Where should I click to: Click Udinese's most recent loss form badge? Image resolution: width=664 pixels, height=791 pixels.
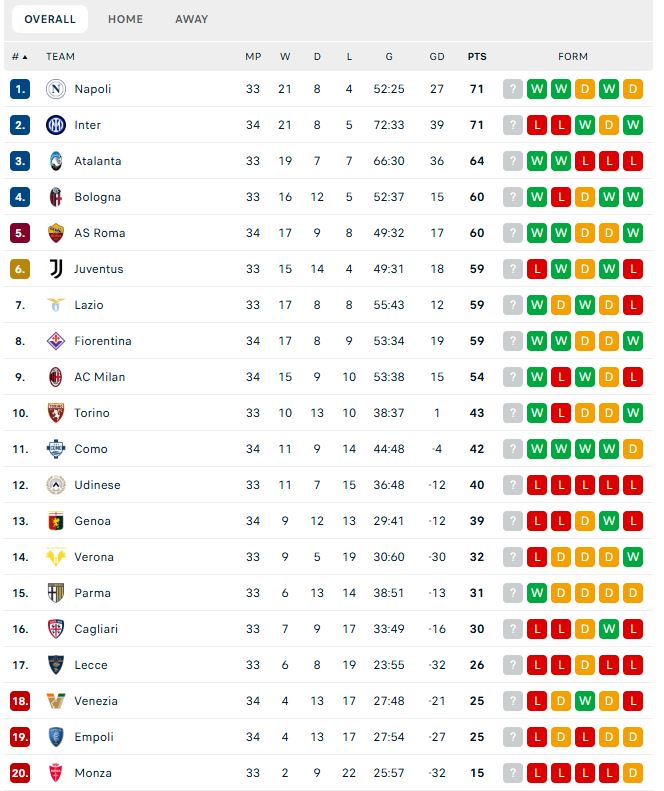pyautogui.click(x=537, y=485)
